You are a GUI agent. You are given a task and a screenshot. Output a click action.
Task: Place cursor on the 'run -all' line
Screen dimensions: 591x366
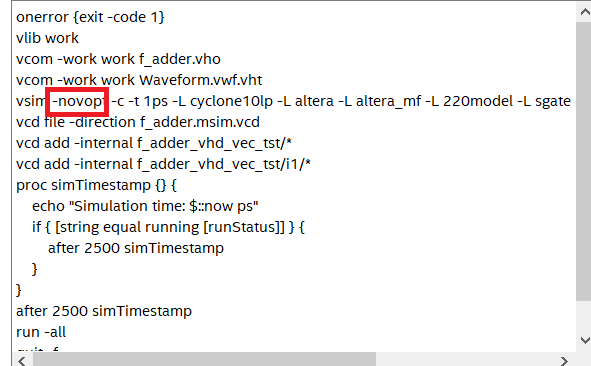tap(41, 332)
